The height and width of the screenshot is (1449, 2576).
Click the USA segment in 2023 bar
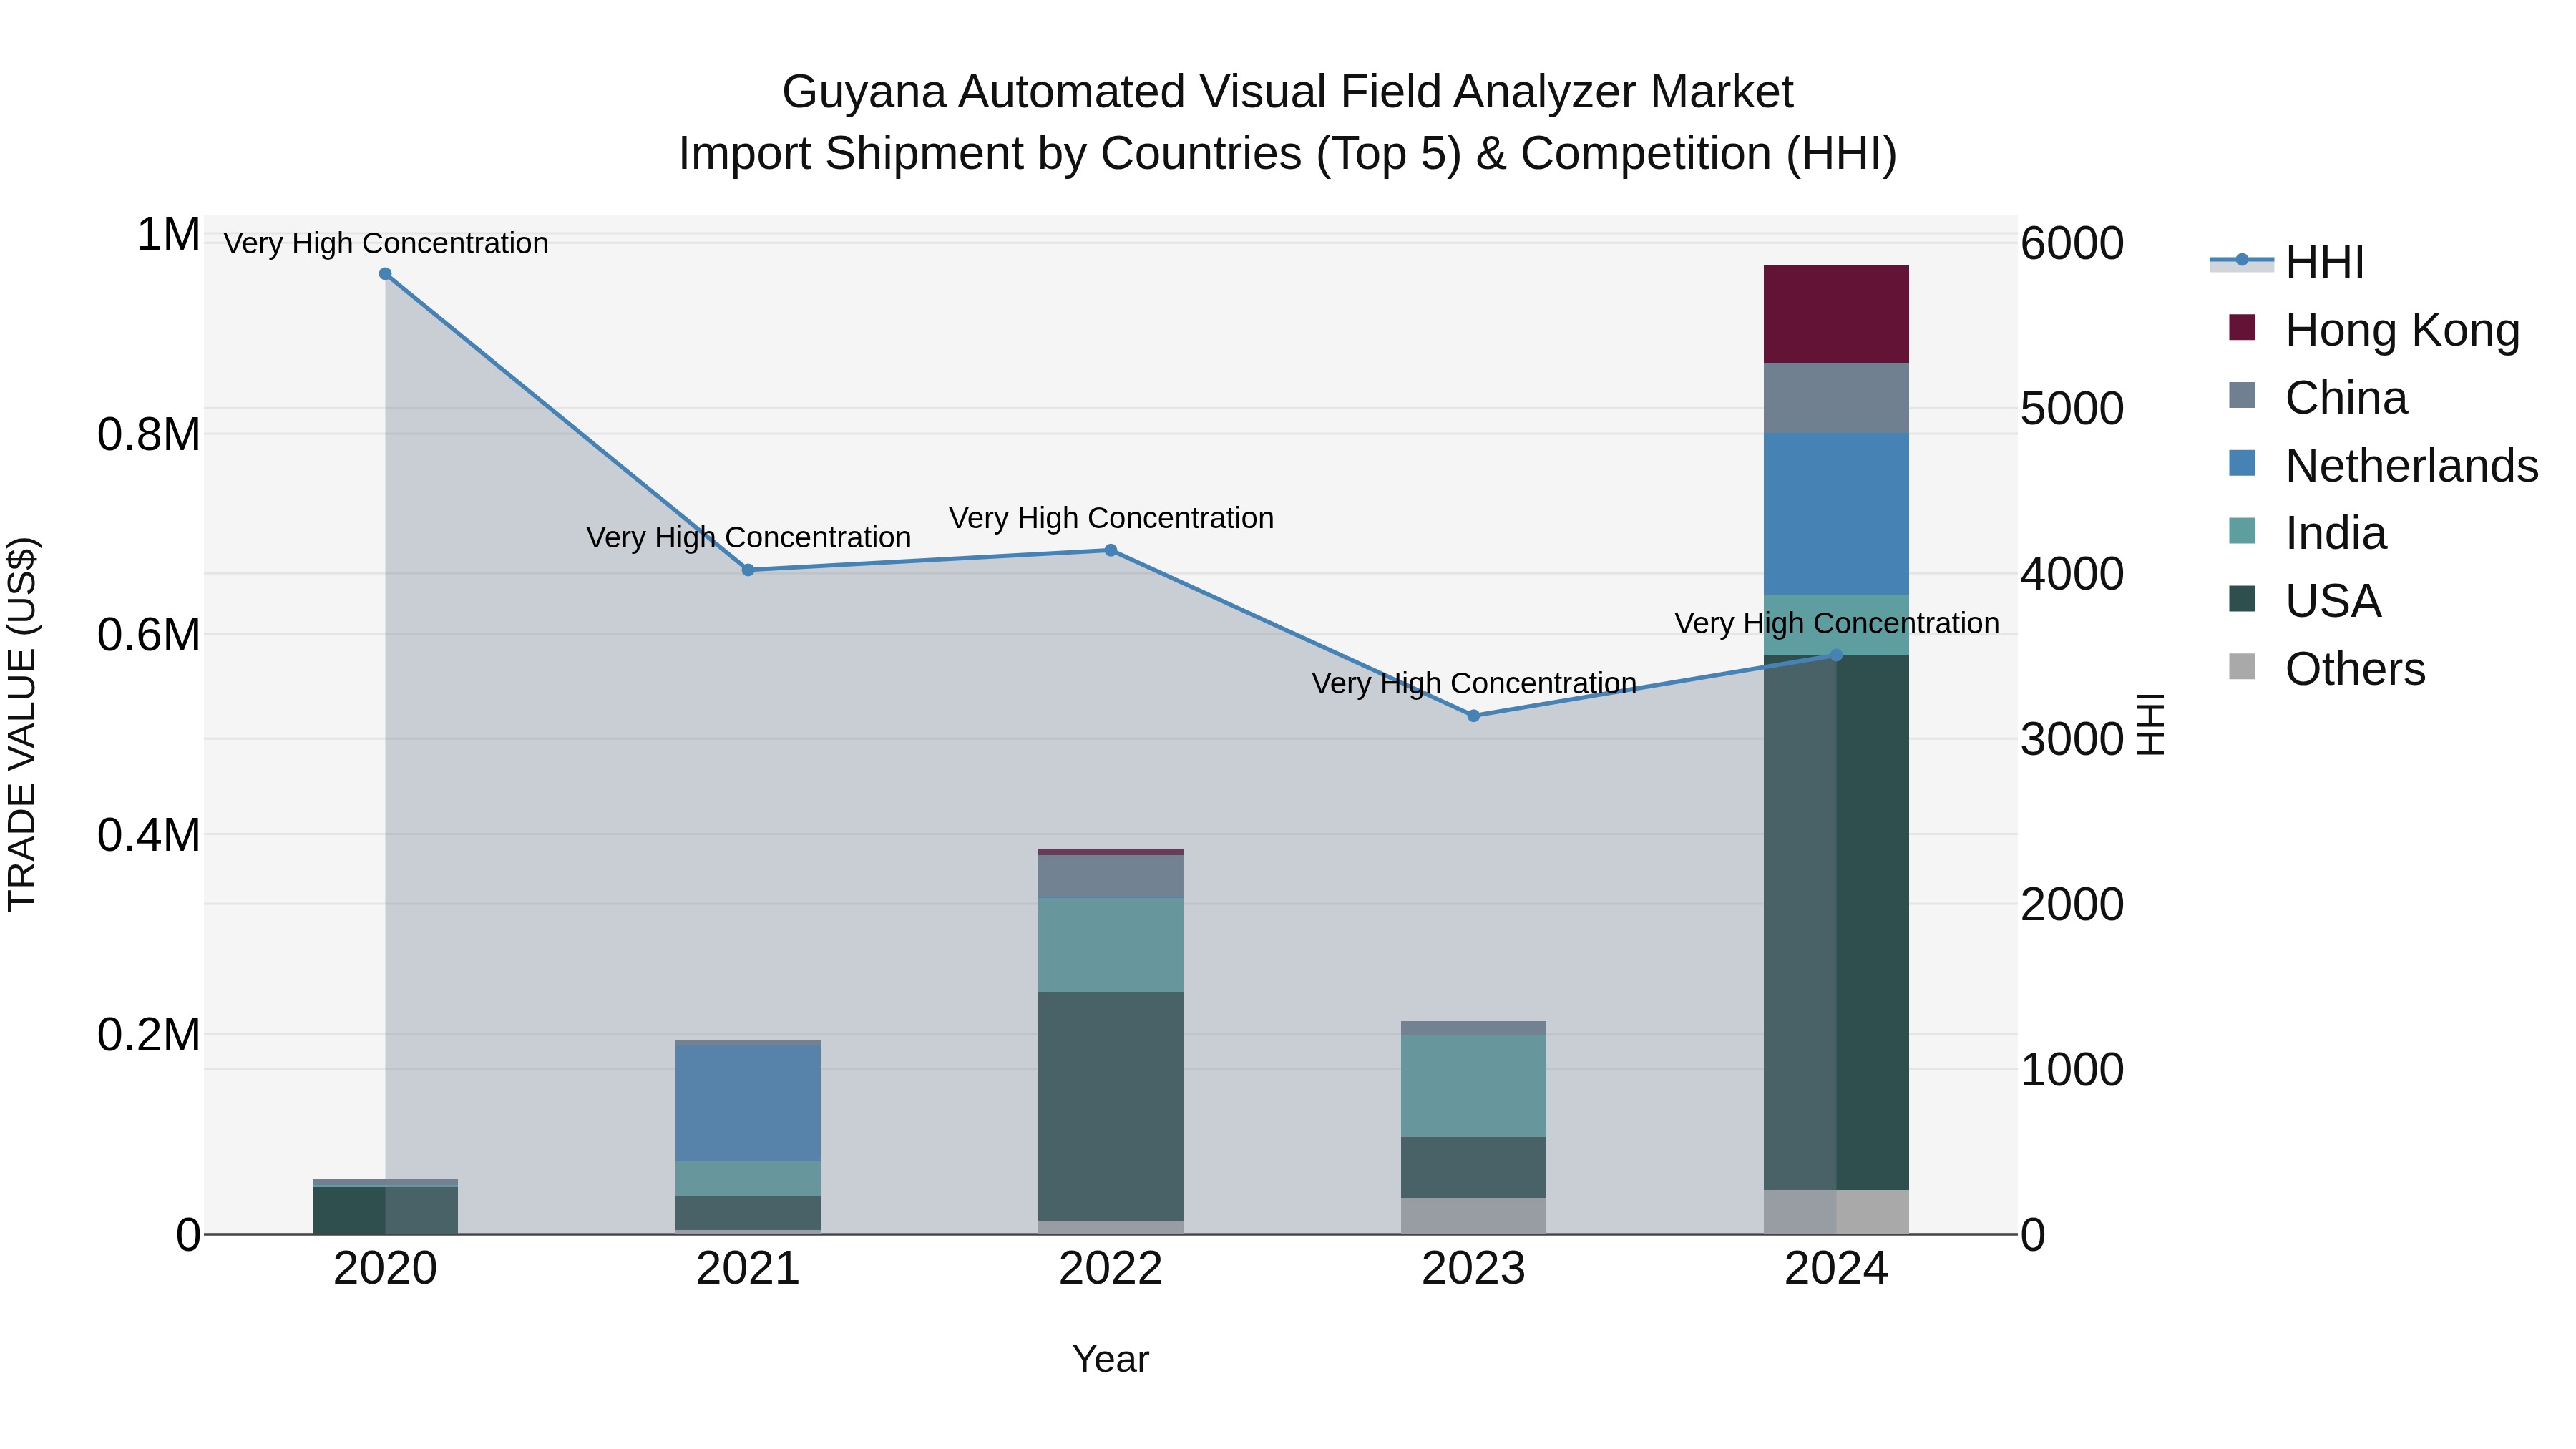pyautogui.click(x=1473, y=1167)
